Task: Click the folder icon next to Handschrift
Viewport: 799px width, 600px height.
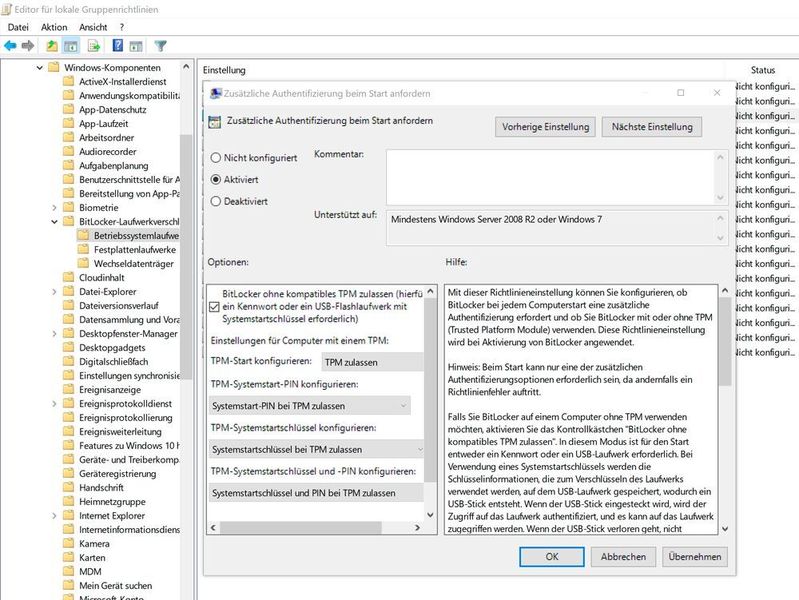Action: click(69, 487)
